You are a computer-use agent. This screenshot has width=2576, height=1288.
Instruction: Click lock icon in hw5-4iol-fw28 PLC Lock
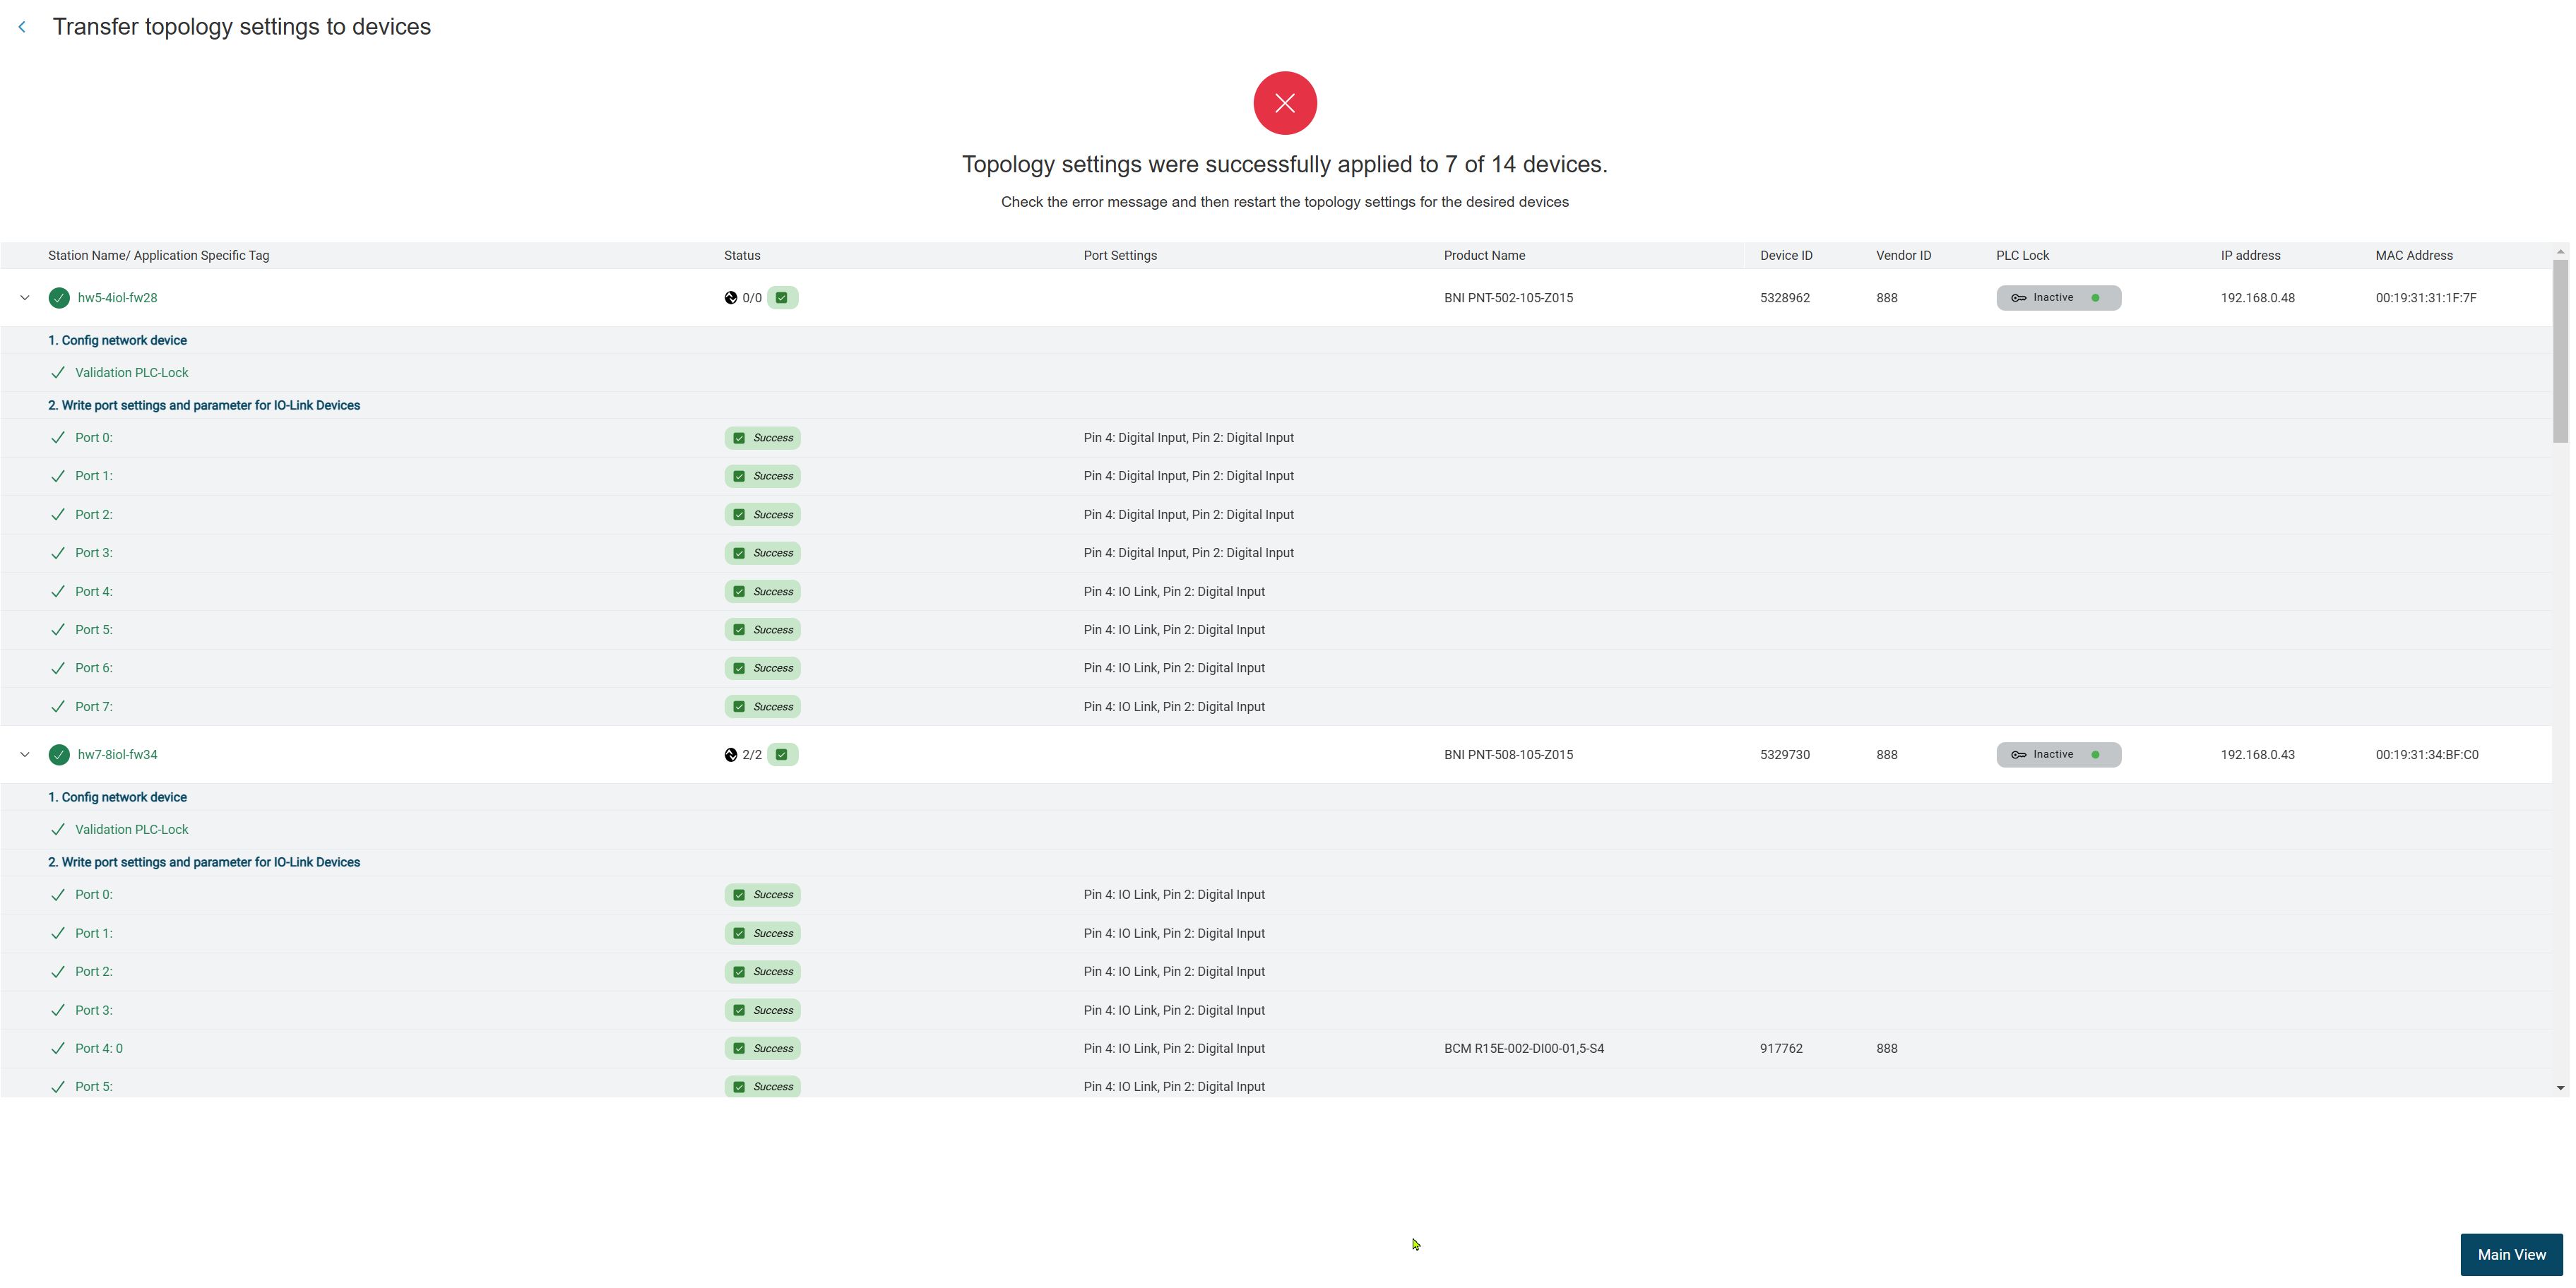[2018, 298]
